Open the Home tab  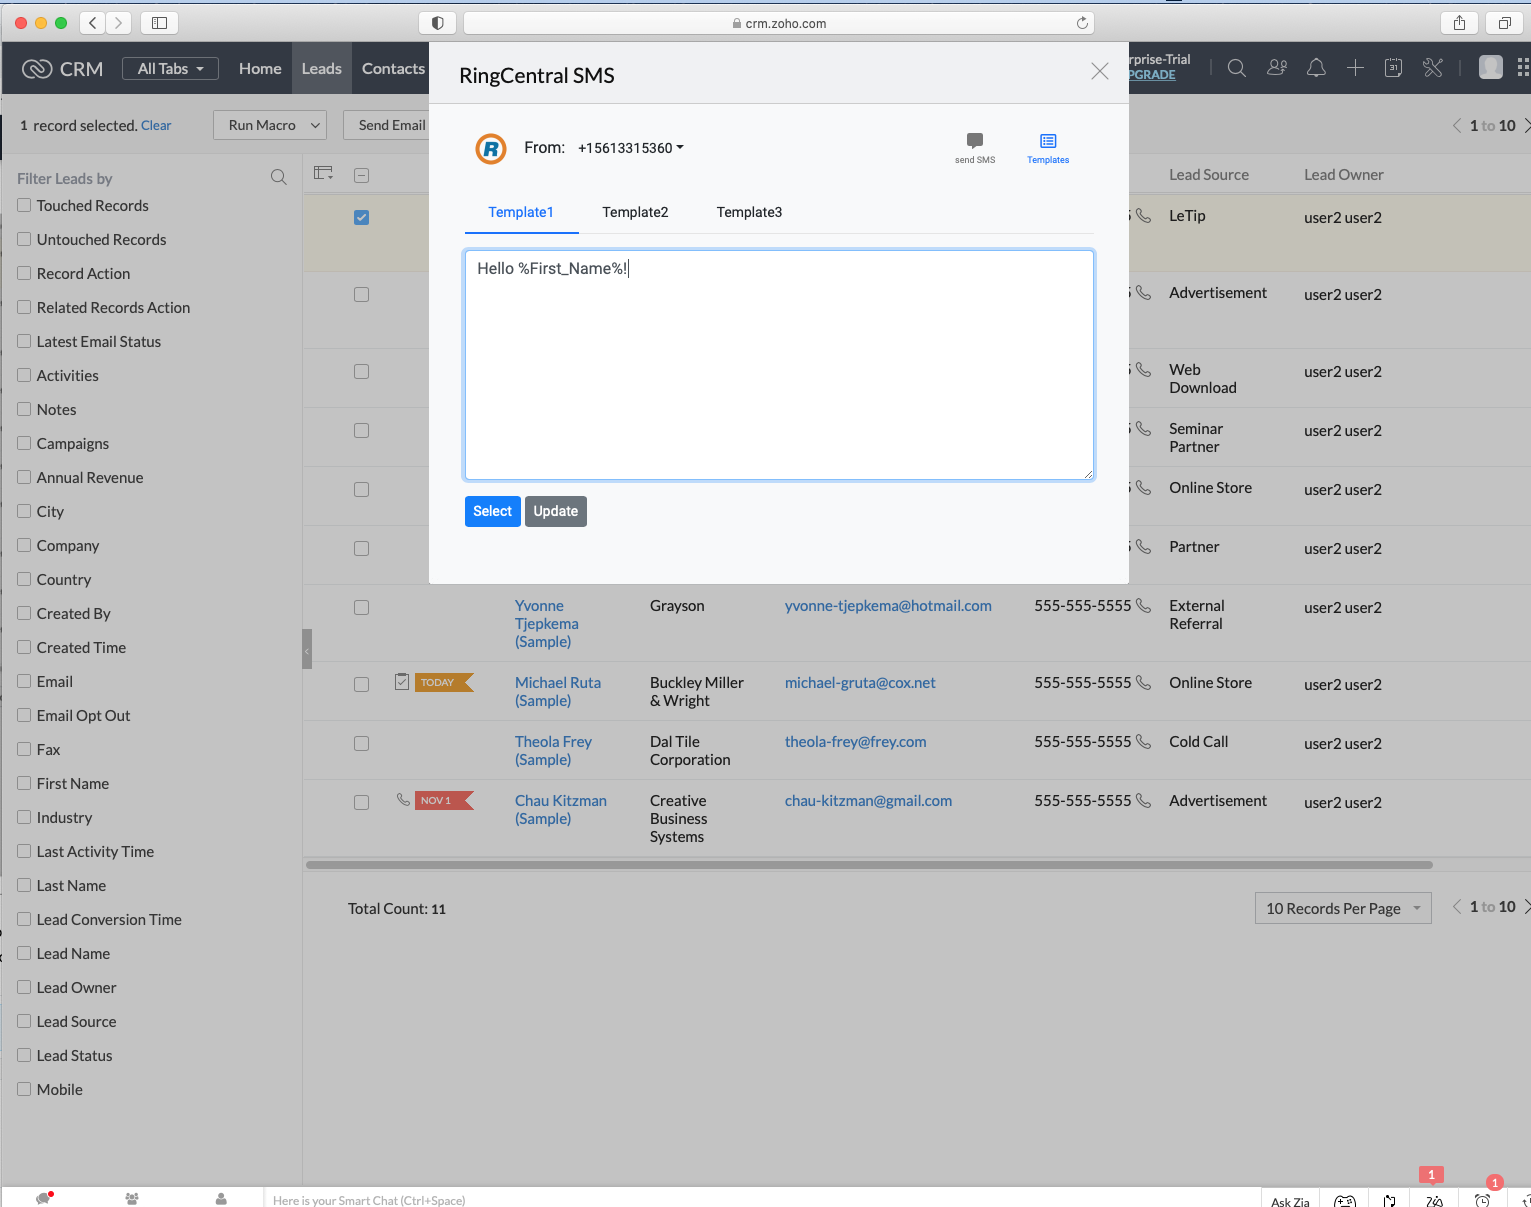point(260,68)
